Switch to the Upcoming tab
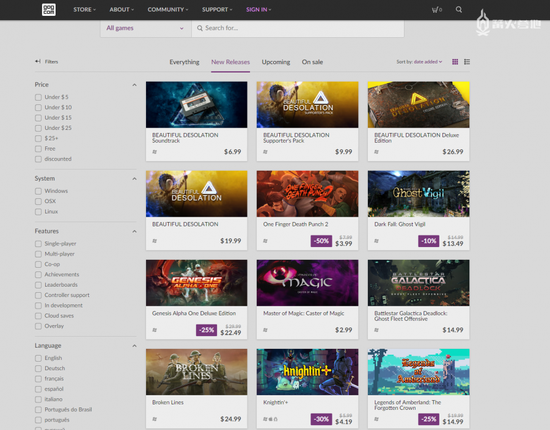Image resolution: width=550 pixels, height=430 pixels. click(276, 62)
